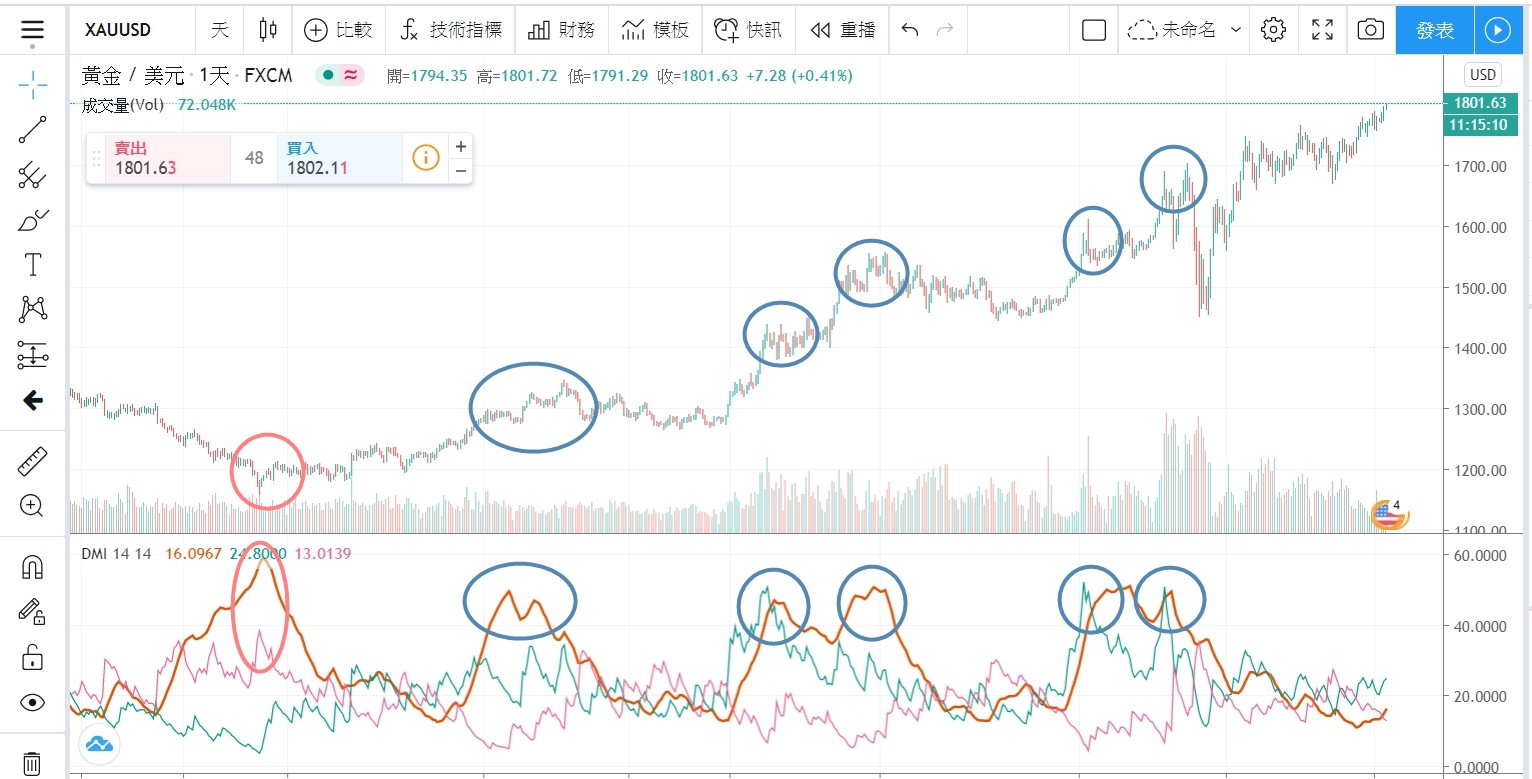Click the pink ≈ data status indicator
Image resolution: width=1532 pixels, height=779 pixels.
(x=350, y=75)
